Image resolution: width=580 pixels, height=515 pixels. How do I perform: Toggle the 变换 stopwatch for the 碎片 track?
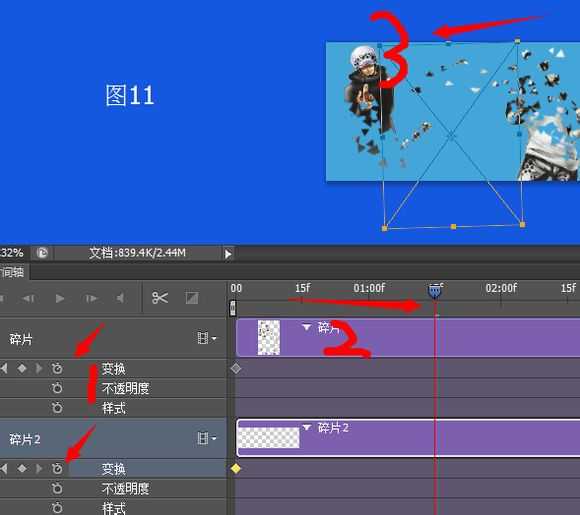57,368
